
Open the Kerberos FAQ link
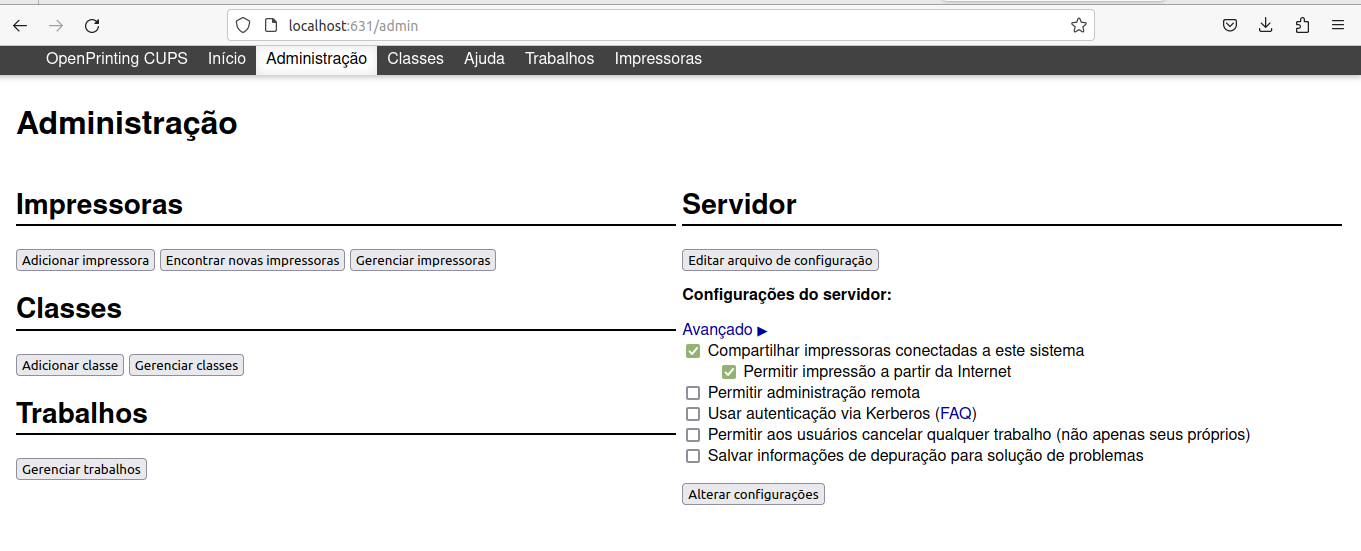pos(956,413)
